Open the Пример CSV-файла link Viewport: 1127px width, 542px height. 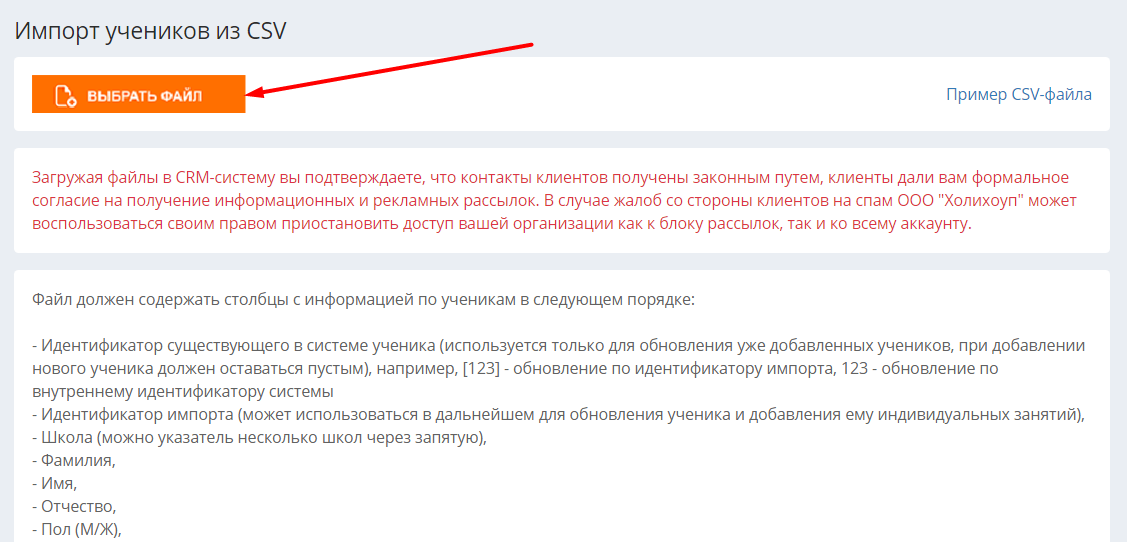[1019, 94]
